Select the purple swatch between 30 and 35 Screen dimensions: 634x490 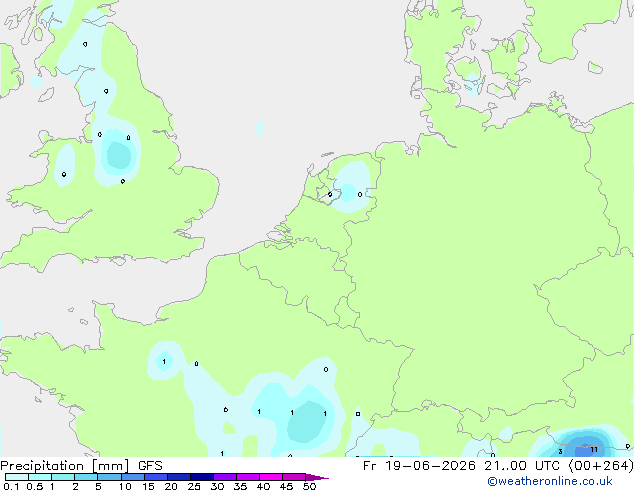click(225, 477)
